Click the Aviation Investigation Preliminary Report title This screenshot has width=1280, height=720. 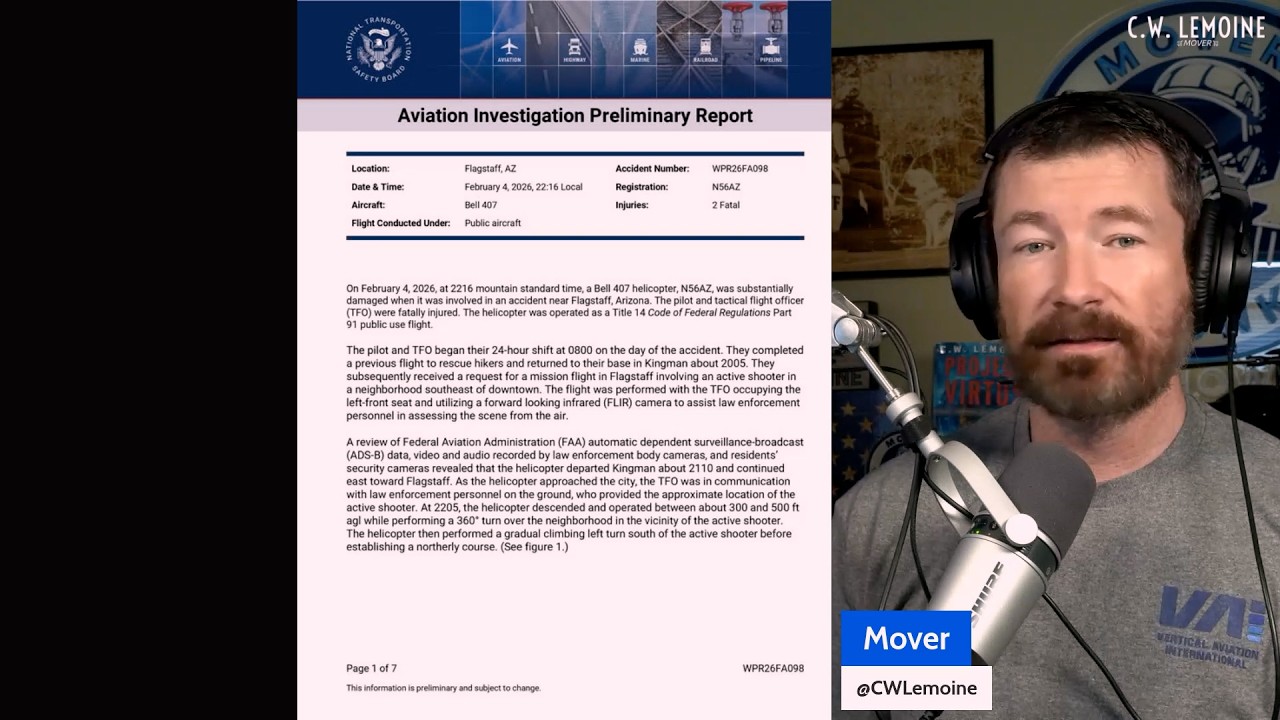[575, 115]
